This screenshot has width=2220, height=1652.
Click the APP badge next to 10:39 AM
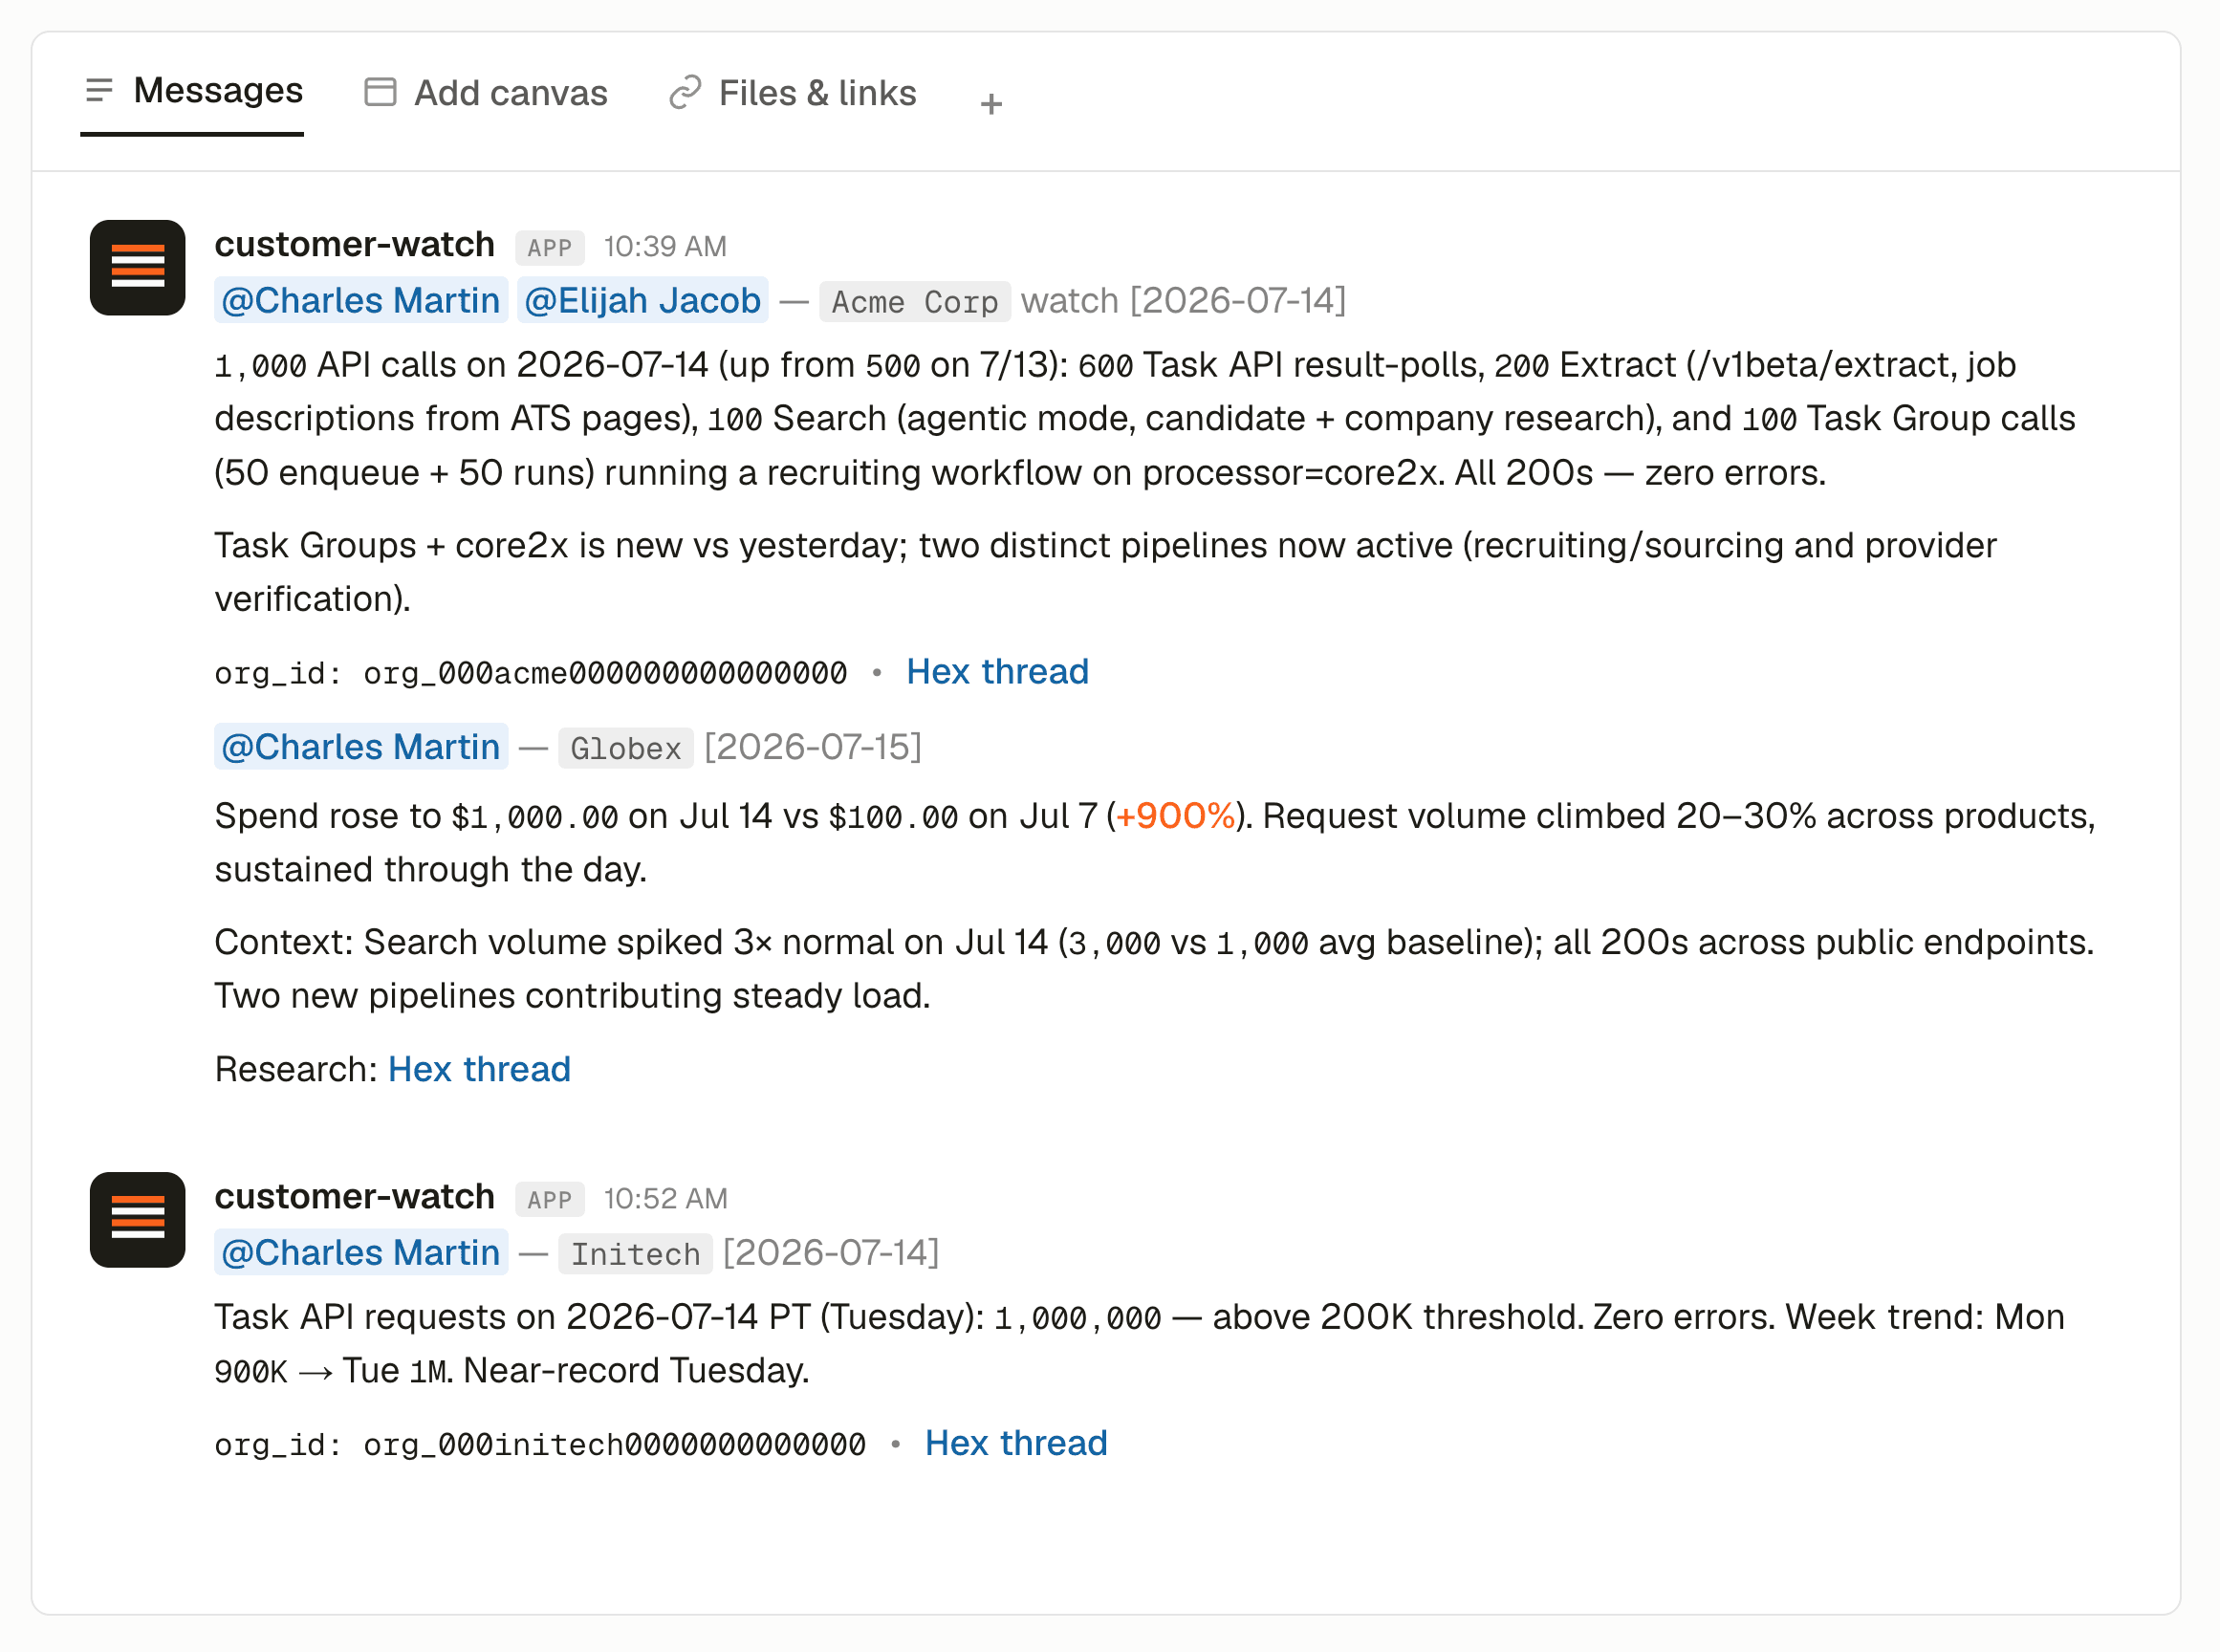[x=549, y=247]
